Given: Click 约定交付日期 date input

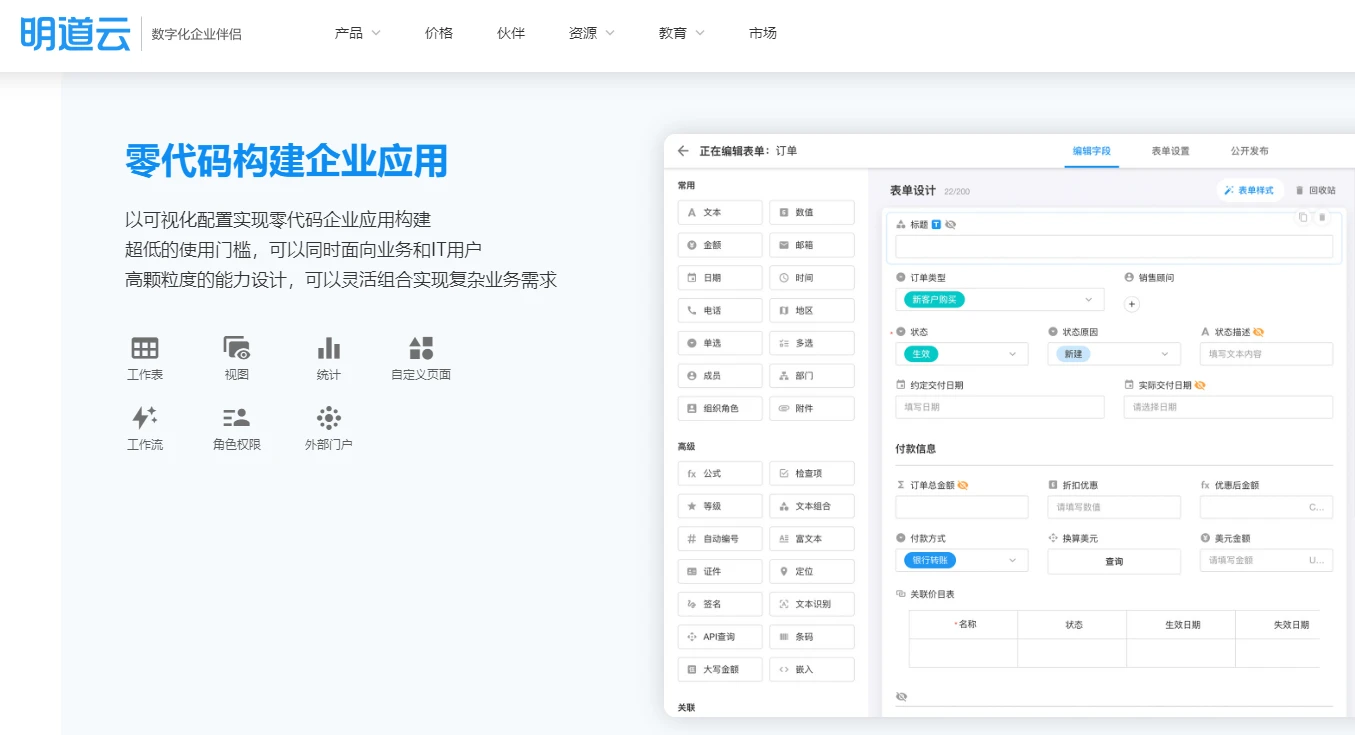Looking at the screenshot, I should (x=1000, y=407).
